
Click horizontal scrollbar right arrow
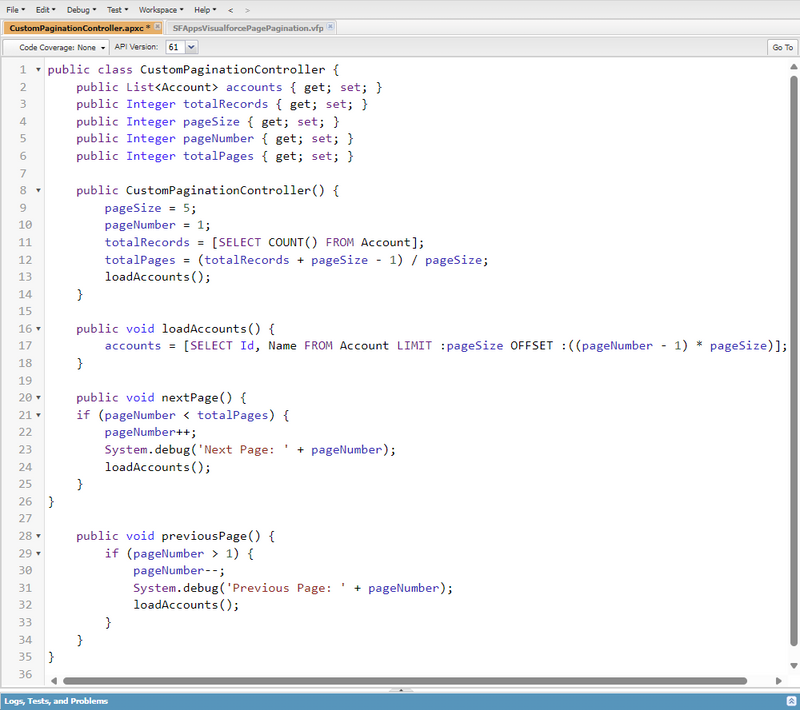tap(779, 681)
